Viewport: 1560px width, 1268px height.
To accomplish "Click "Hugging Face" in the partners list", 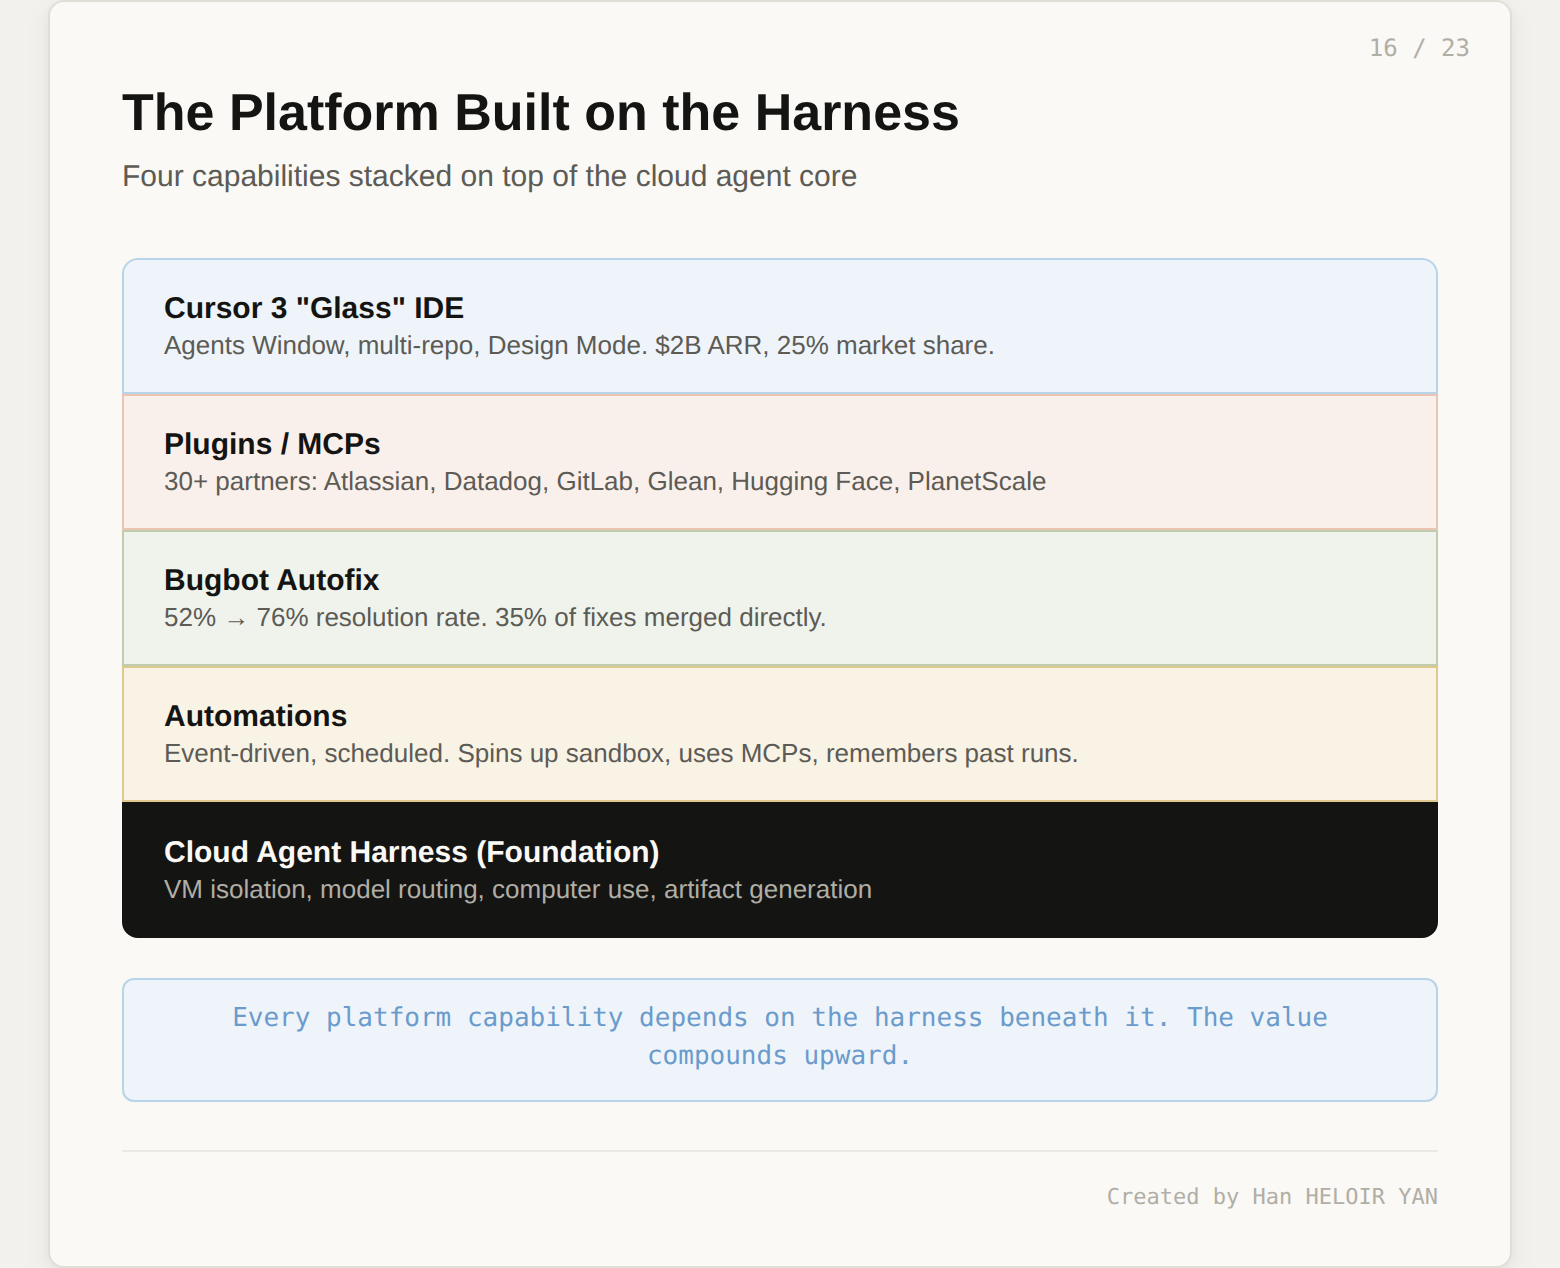I will click(x=811, y=482).
